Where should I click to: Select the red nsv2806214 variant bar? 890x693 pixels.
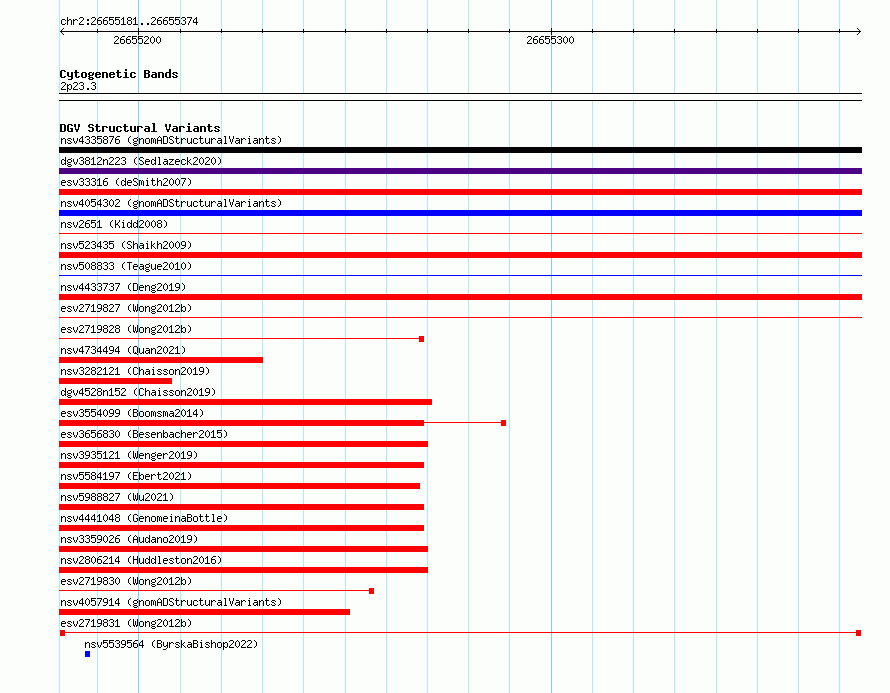tap(244, 570)
